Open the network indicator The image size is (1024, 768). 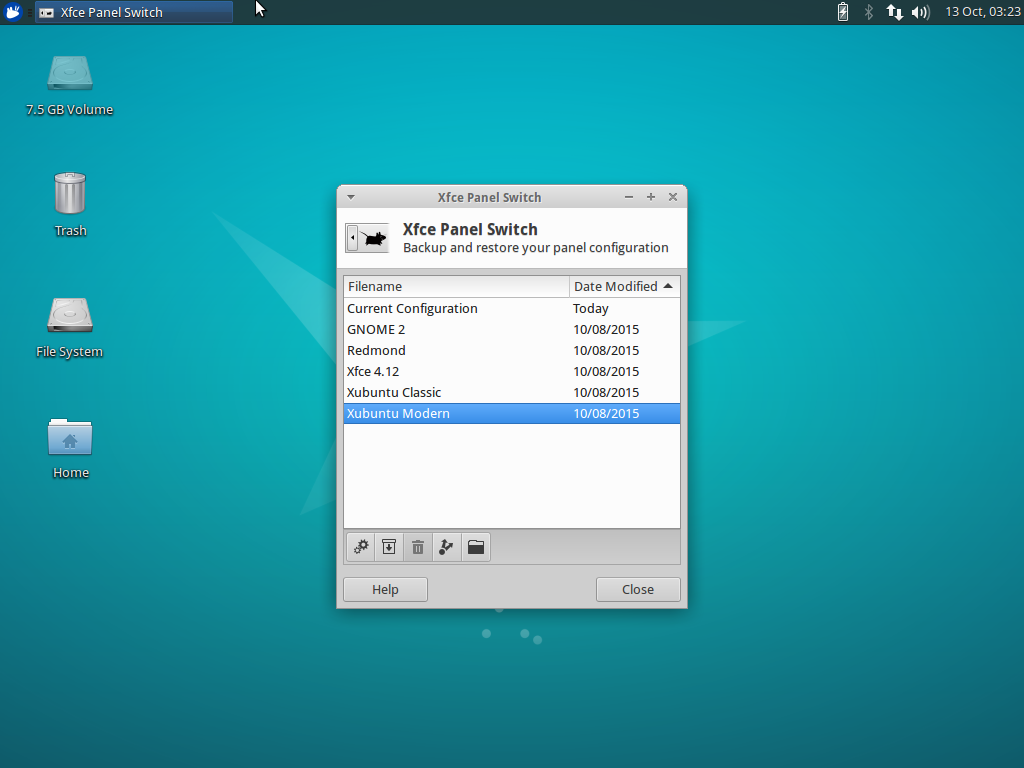click(x=893, y=12)
